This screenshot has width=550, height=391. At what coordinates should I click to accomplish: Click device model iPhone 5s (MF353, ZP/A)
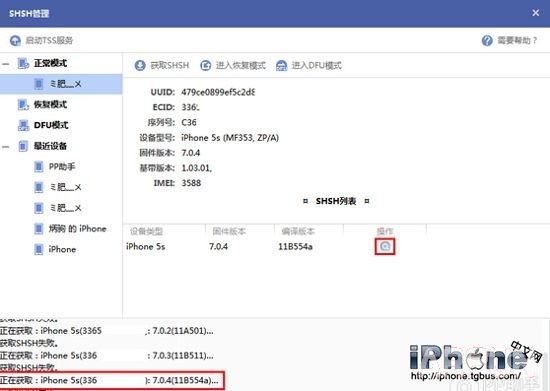point(230,137)
